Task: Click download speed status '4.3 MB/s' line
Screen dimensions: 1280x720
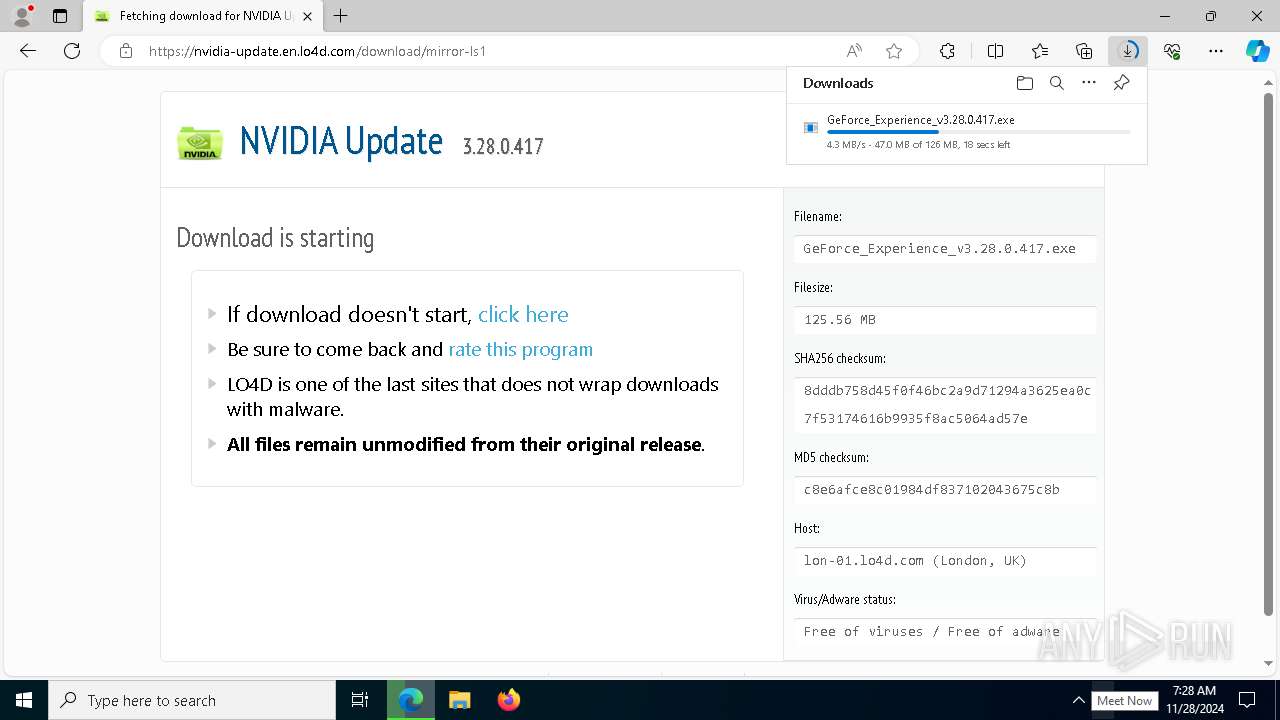Action: point(918,145)
